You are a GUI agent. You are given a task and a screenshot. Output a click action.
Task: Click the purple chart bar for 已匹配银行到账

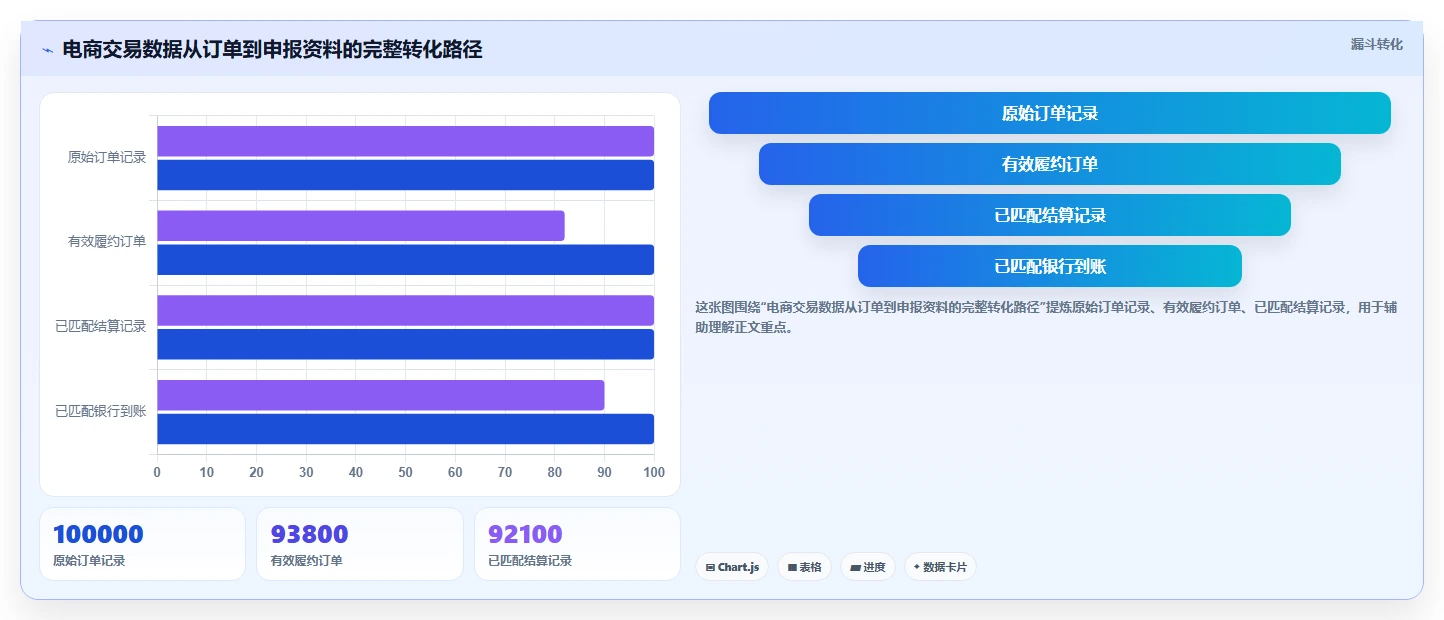coord(381,395)
